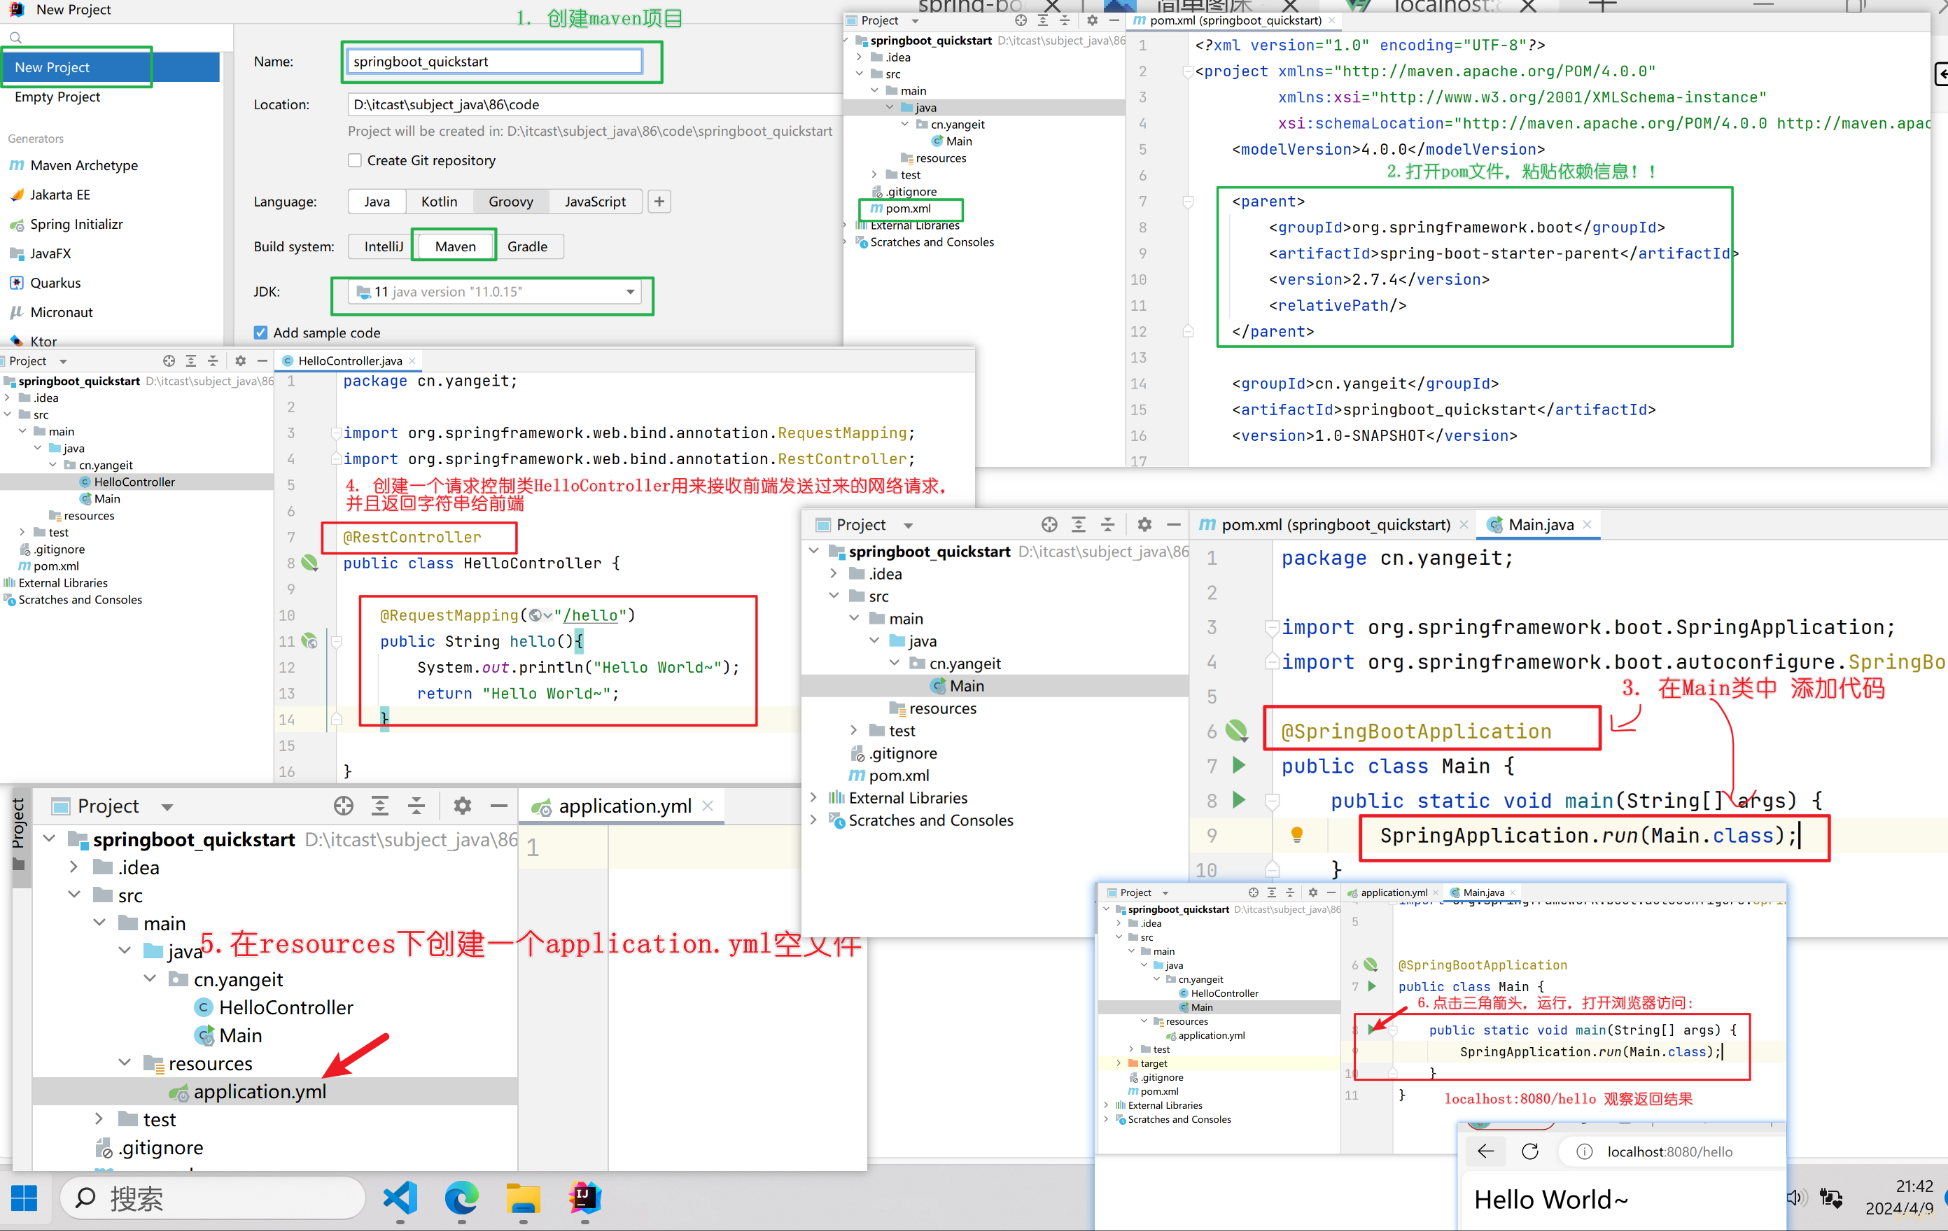Open Visual Studio Code from the taskbar

400,1197
